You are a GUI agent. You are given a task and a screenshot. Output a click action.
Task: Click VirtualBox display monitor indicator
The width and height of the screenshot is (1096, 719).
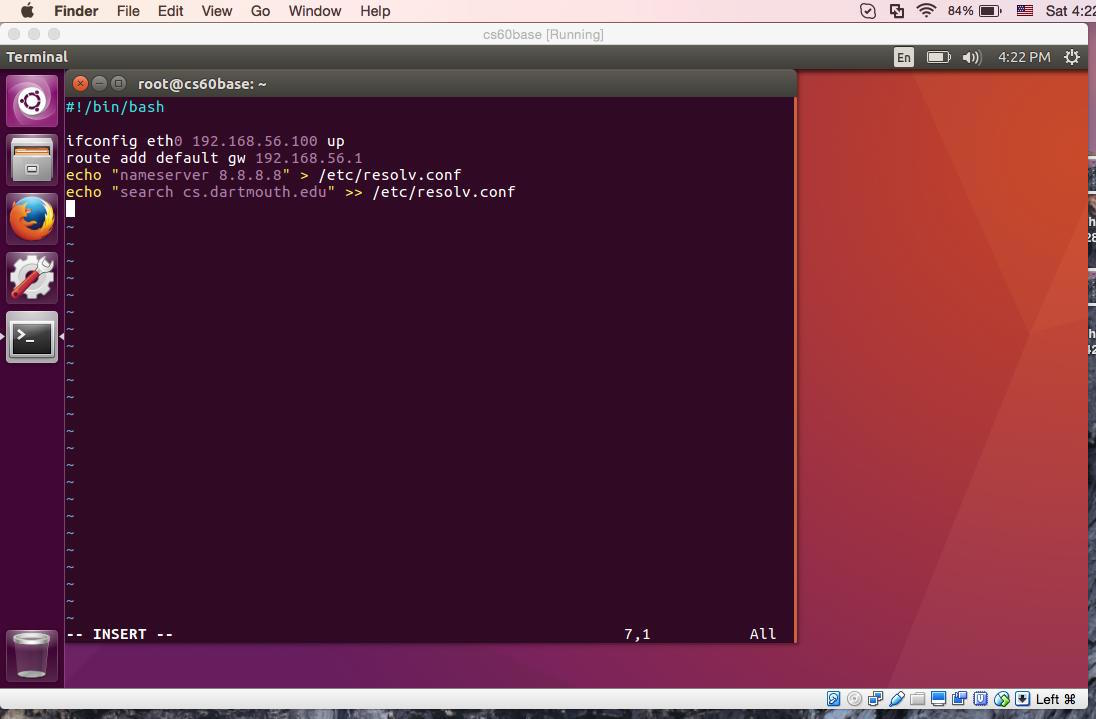tap(939, 699)
